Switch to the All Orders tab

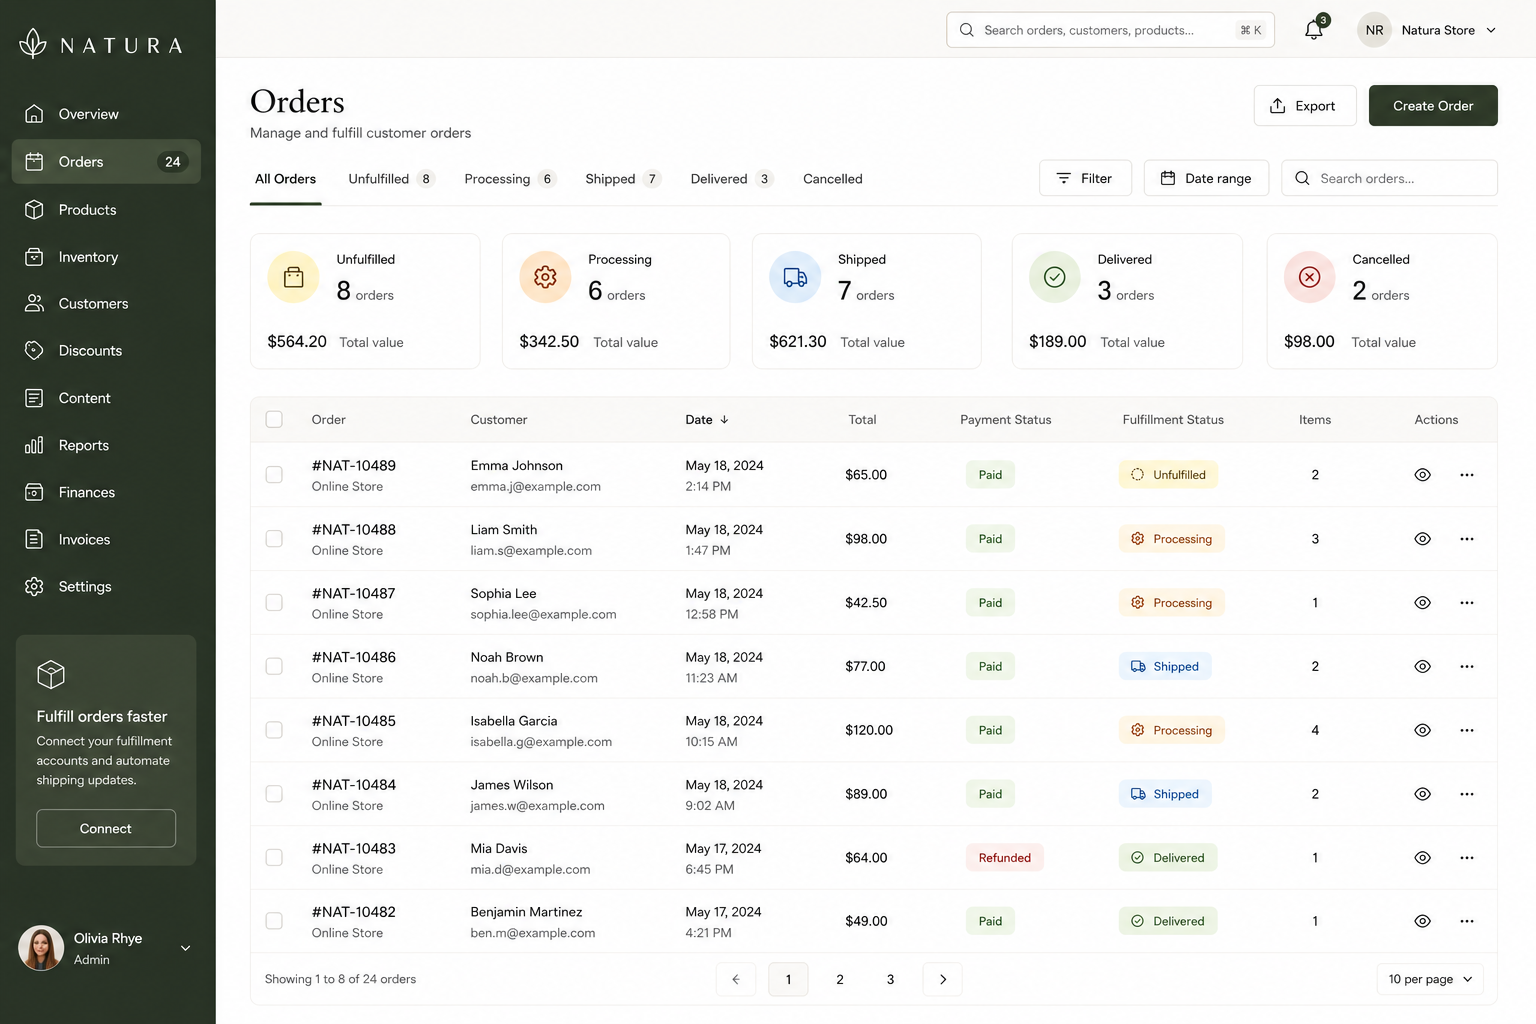tap(285, 179)
